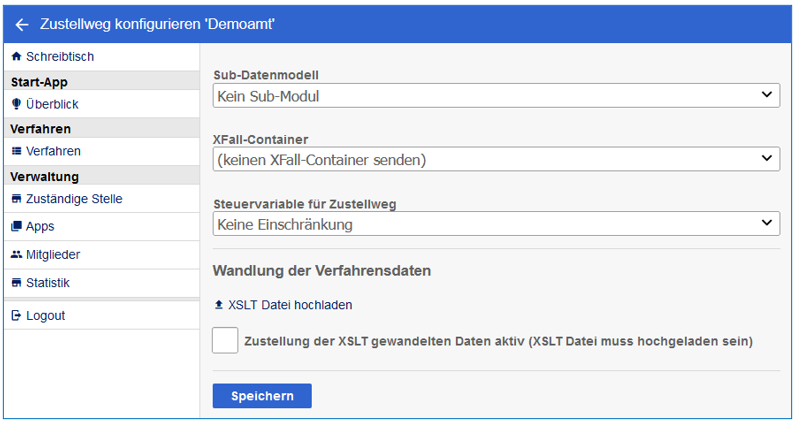Click the Apps stack icon
The height and width of the screenshot is (422, 795).
[16, 227]
